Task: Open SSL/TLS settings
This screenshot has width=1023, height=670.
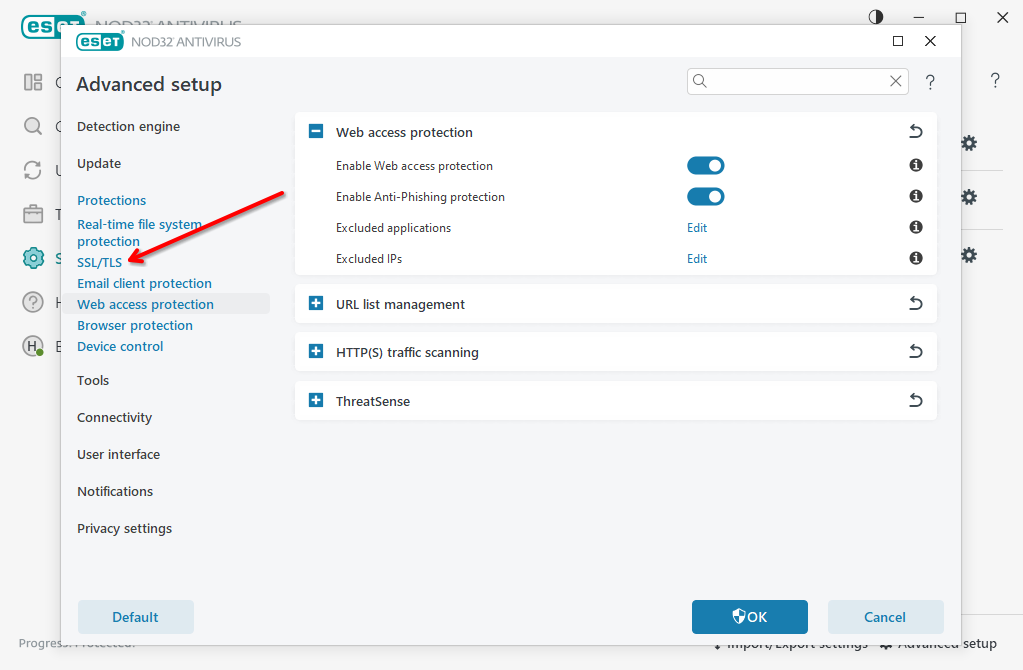Action: click(100, 262)
